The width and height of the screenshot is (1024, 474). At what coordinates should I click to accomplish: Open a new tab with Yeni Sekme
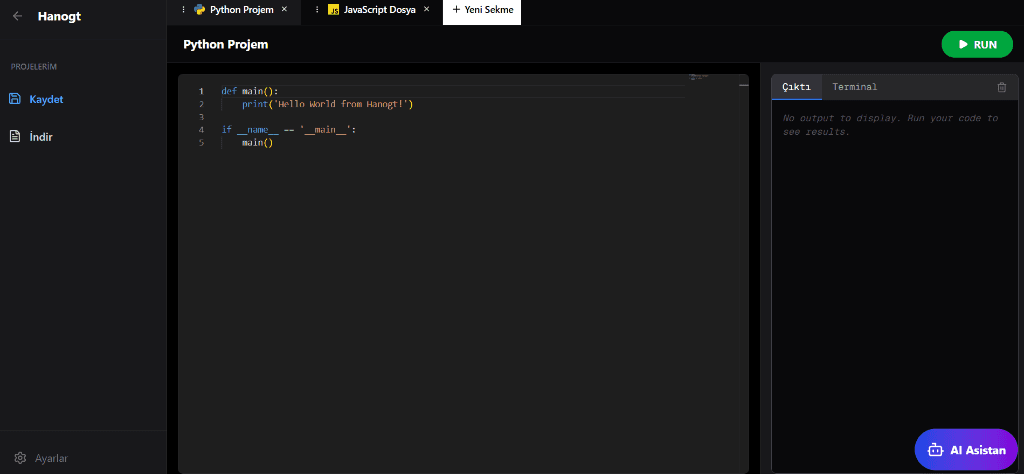click(482, 10)
